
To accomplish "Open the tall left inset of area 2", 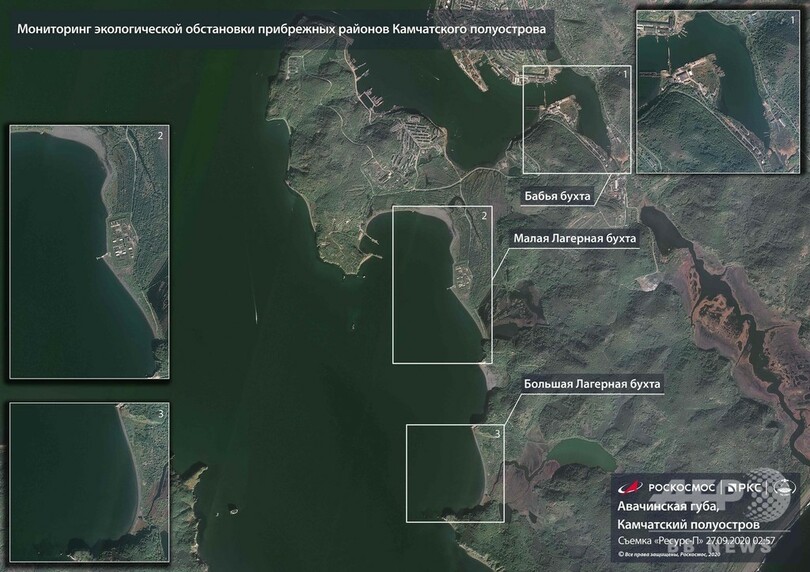I will 88,252.
